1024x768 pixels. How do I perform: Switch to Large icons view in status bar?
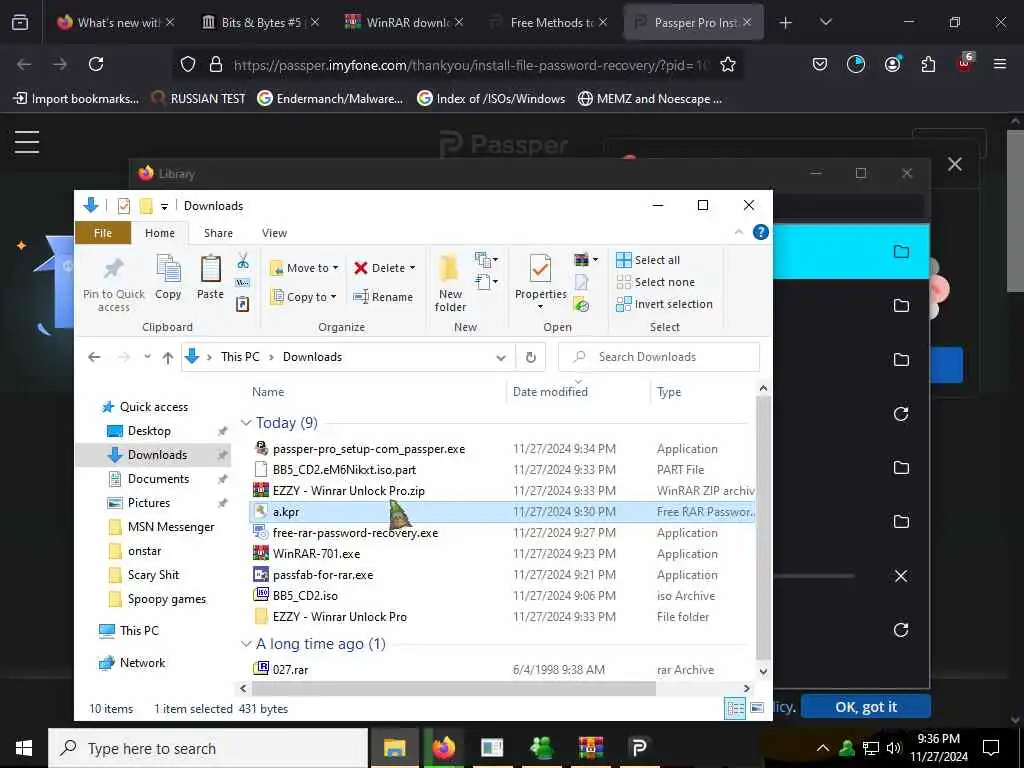click(757, 709)
